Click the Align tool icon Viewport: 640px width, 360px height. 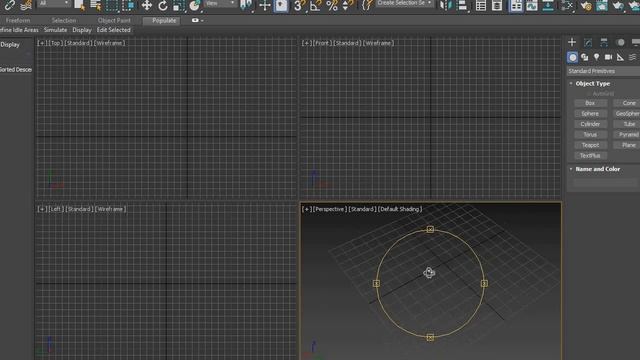[462, 5]
